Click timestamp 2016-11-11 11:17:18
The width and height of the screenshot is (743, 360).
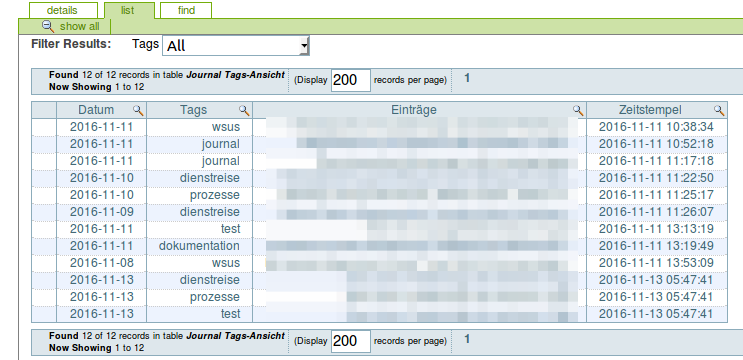click(656, 161)
